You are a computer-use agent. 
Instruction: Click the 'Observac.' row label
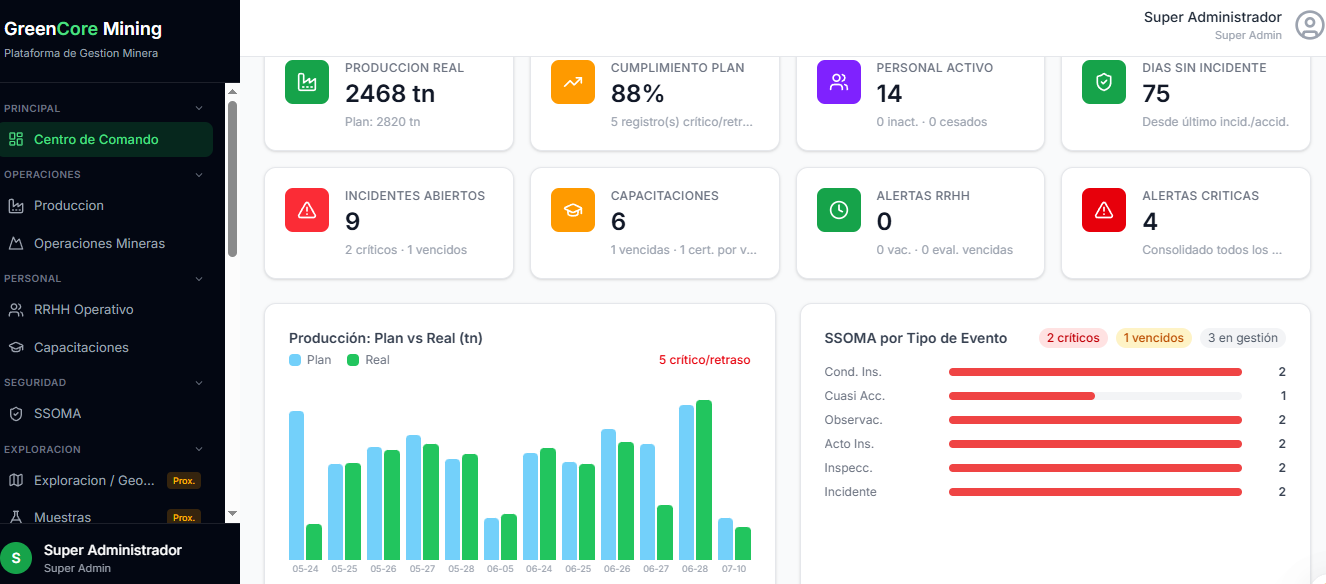(x=853, y=420)
